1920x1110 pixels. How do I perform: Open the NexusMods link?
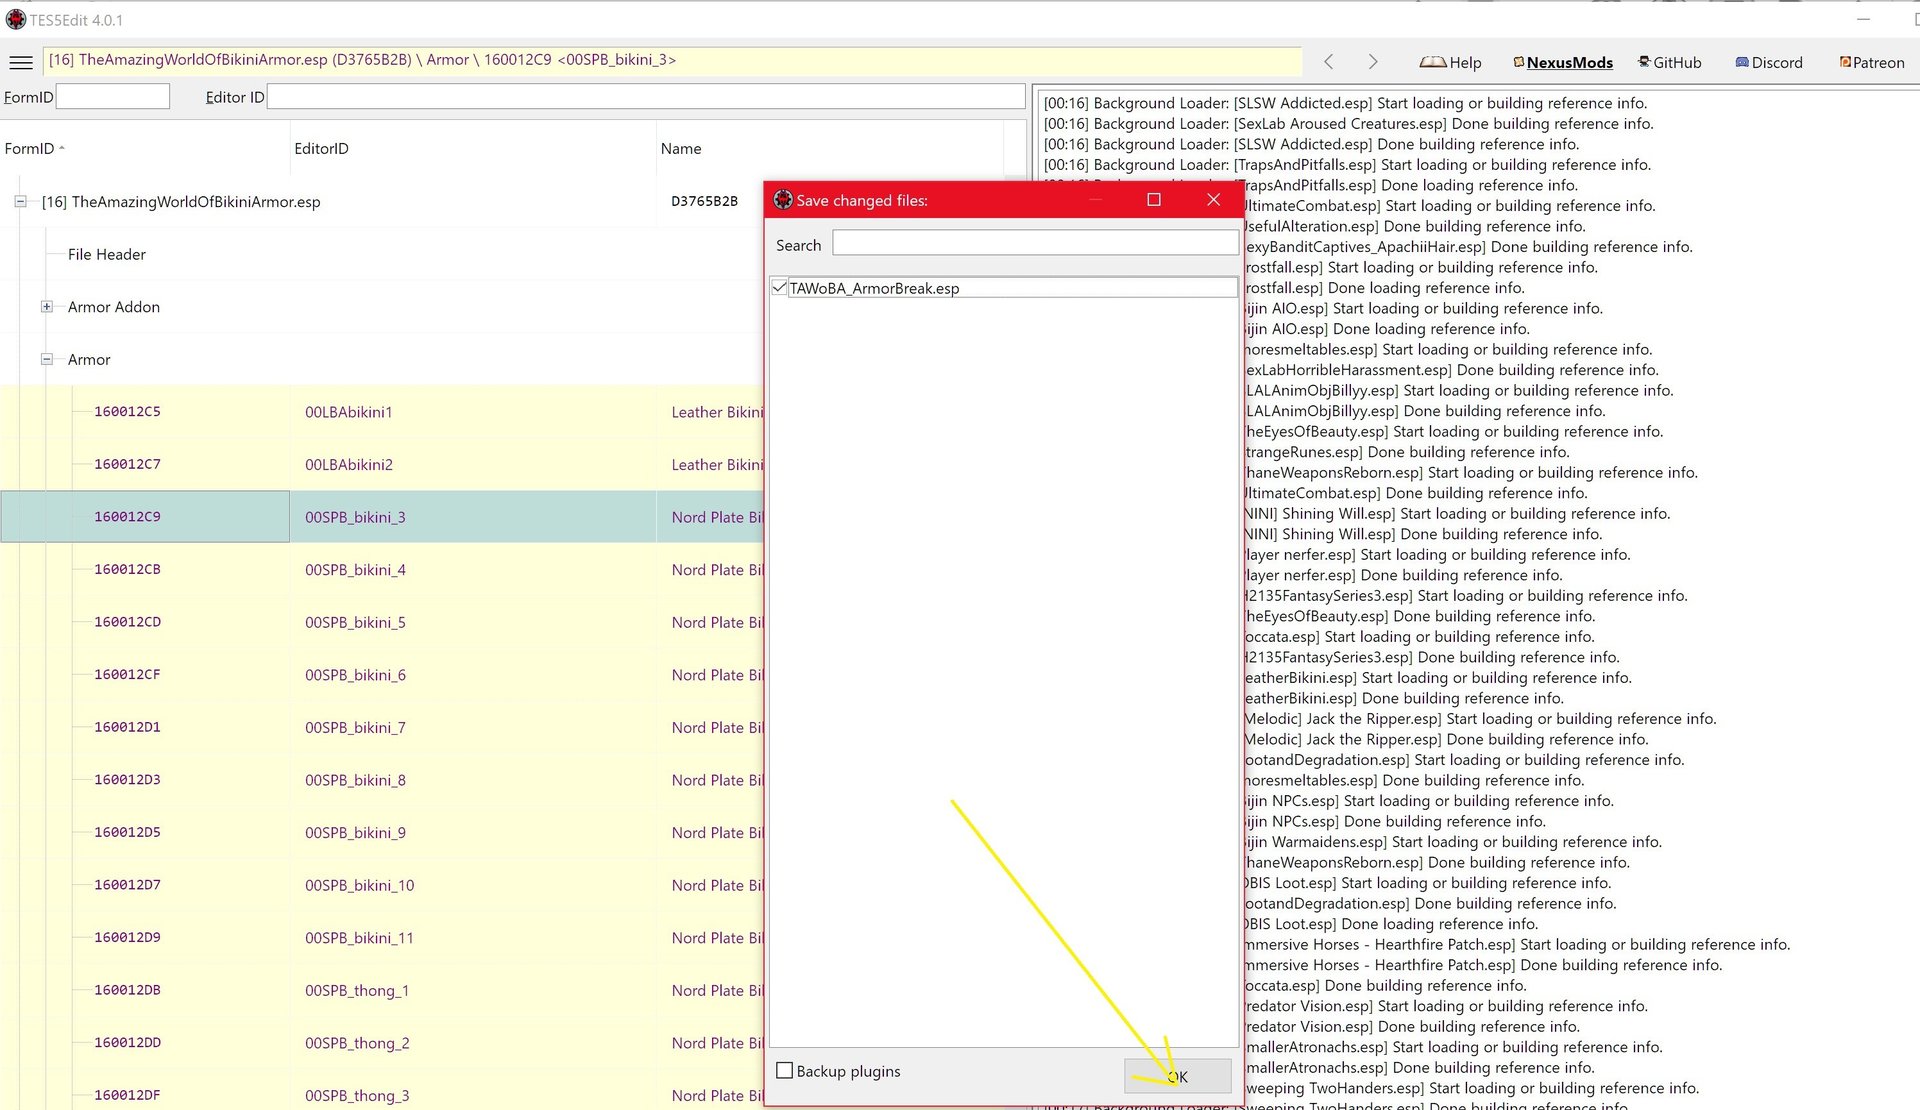(x=1563, y=62)
